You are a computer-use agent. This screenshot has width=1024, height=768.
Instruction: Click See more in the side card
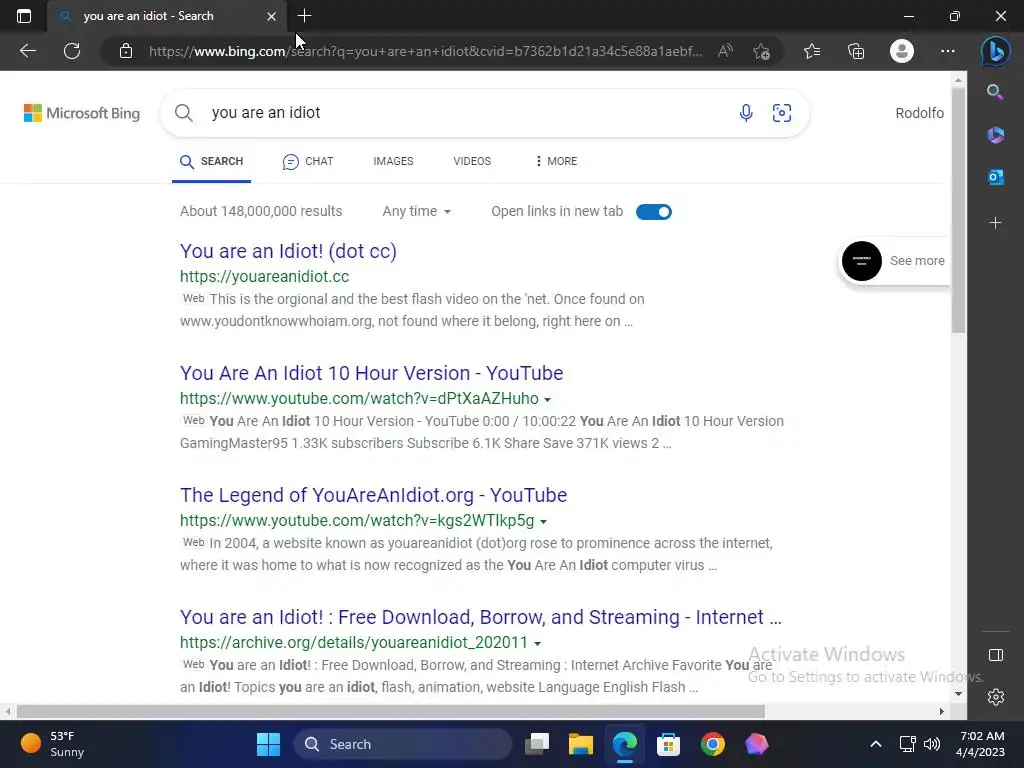917,261
